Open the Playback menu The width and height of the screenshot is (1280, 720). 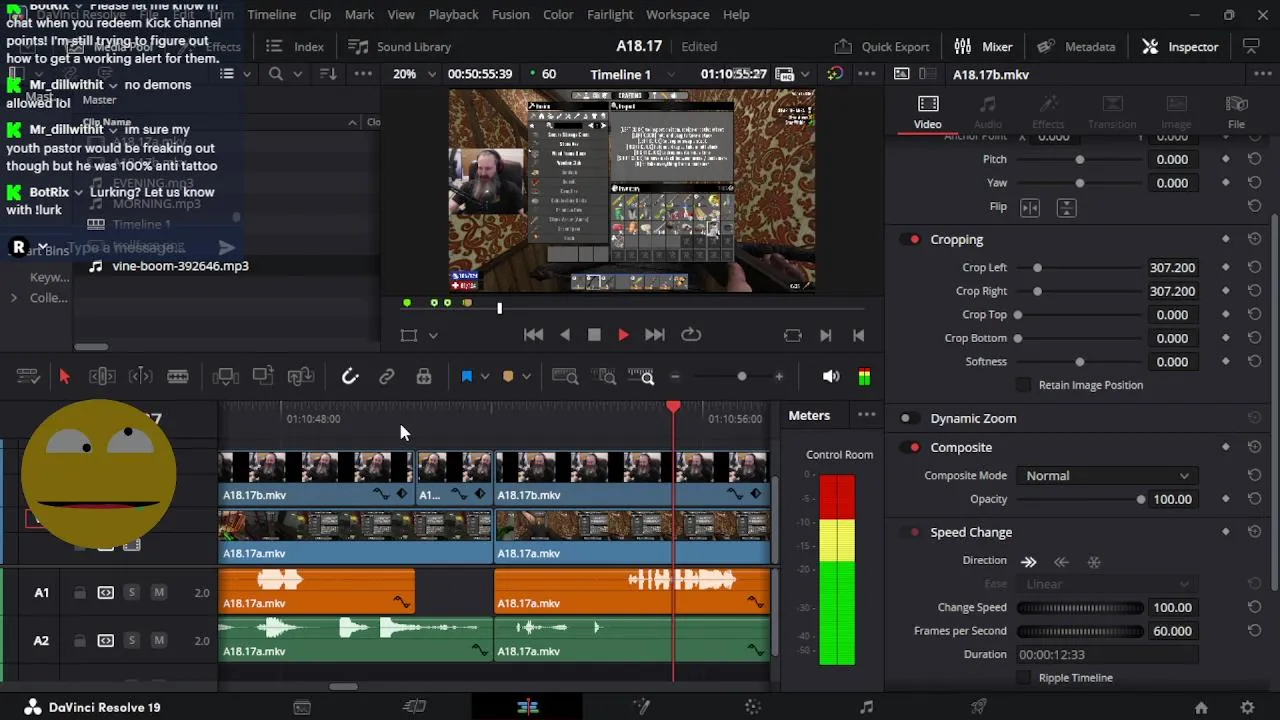(x=453, y=15)
